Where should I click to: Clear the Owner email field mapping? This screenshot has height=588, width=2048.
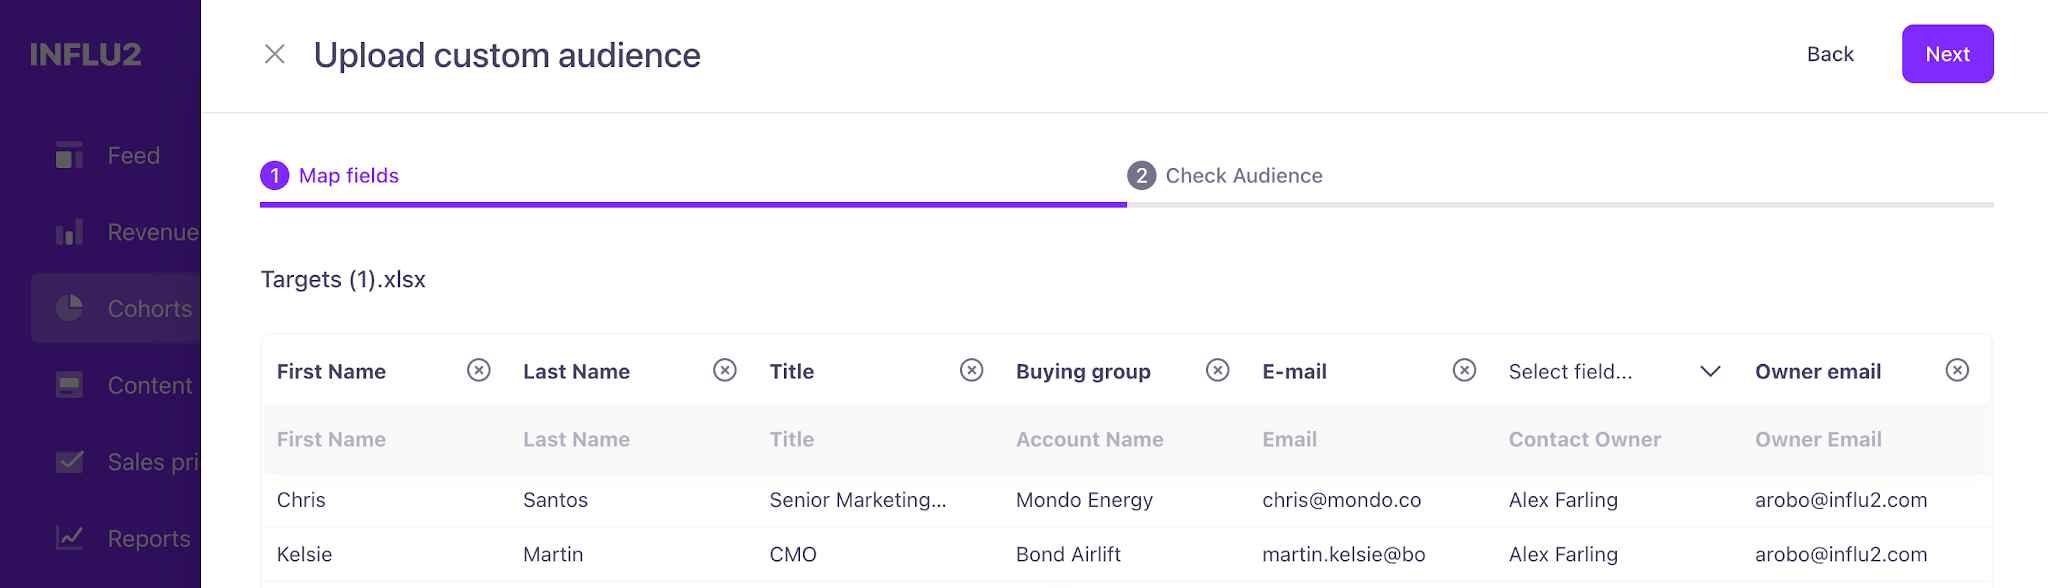point(1958,371)
